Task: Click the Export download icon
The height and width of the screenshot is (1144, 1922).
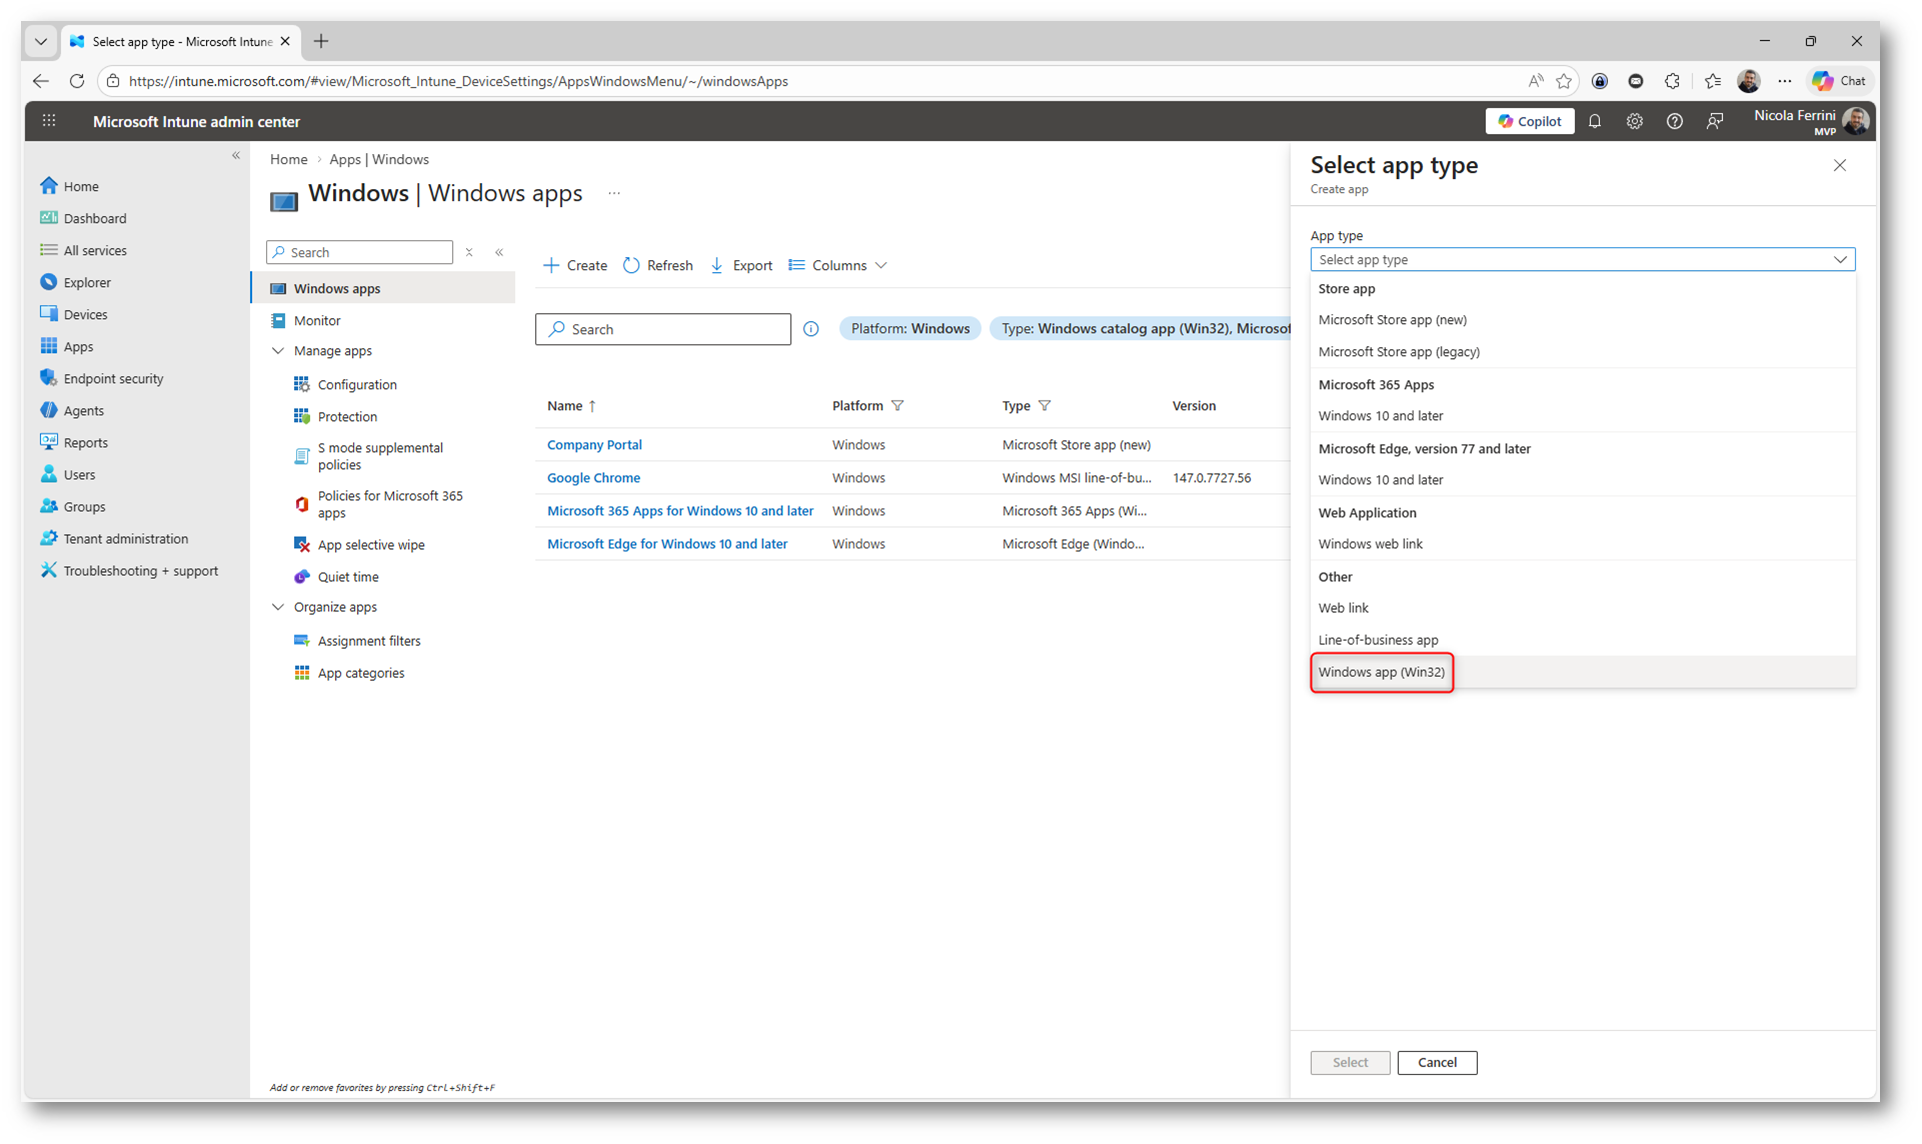Action: point(717,265)
